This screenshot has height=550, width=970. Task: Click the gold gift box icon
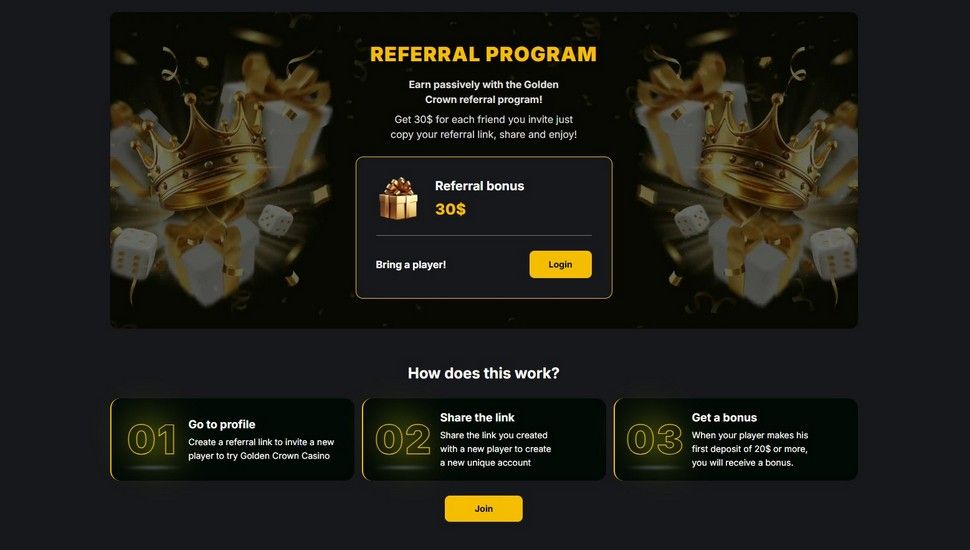point(398,198)
